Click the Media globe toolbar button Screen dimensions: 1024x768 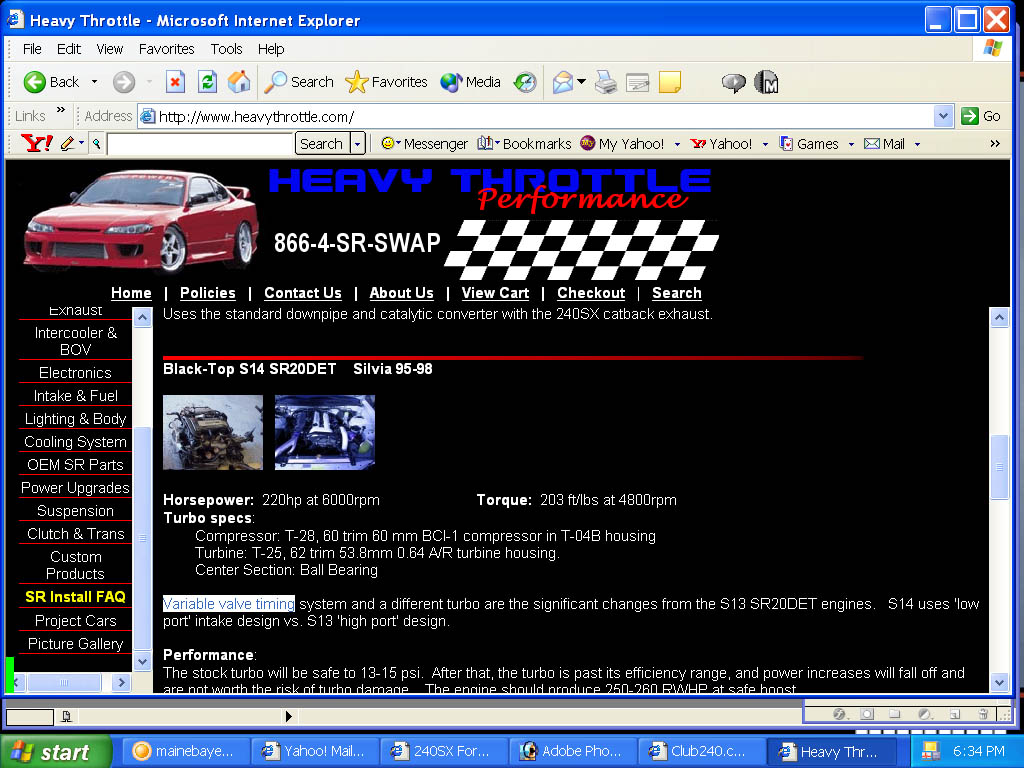pyautogui.click(x=470, y=82)
